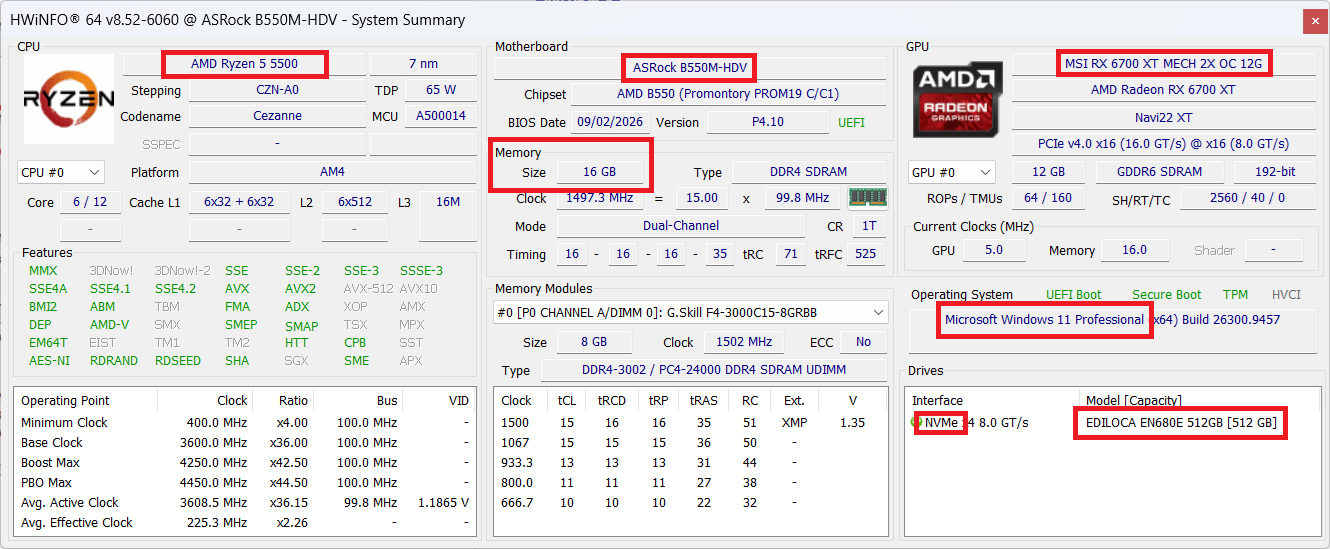Viewport: 1330px width, 549px height.
Task: Click the AM4 platform field
Action: click(x=334, y=172)
